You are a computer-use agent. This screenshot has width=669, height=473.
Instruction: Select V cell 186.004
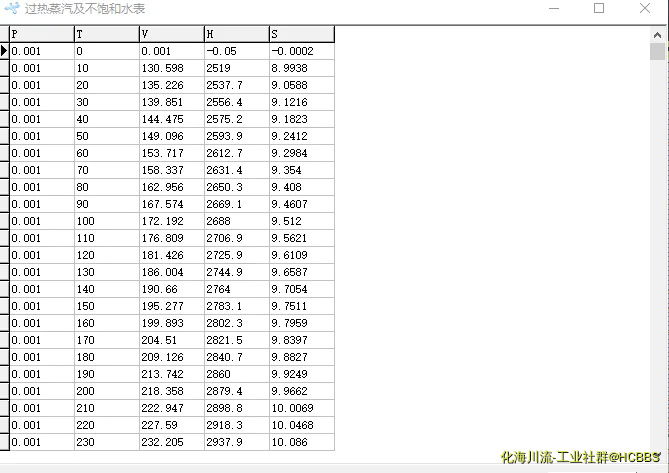(172, 272)
